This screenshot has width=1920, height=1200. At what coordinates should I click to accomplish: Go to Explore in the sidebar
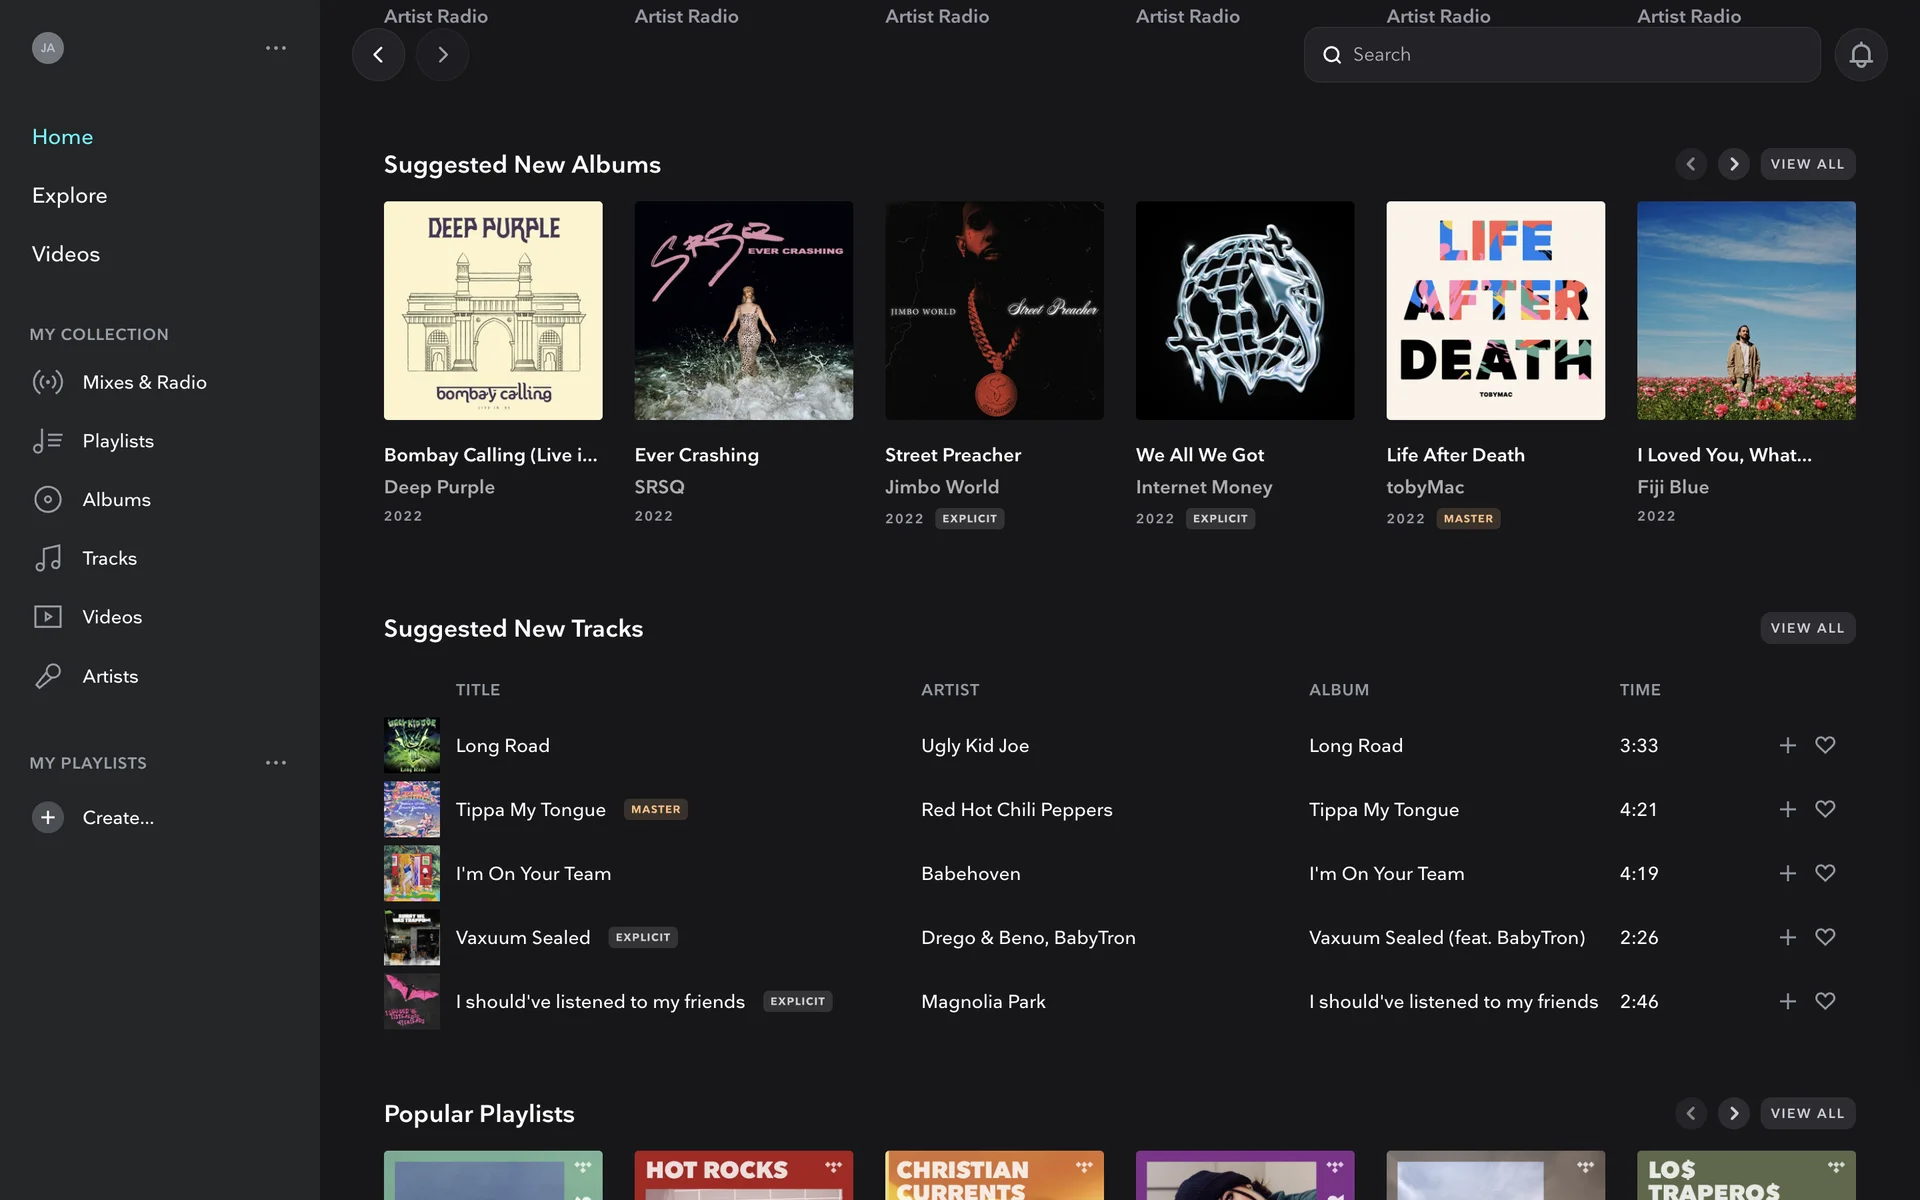point(69,195)
